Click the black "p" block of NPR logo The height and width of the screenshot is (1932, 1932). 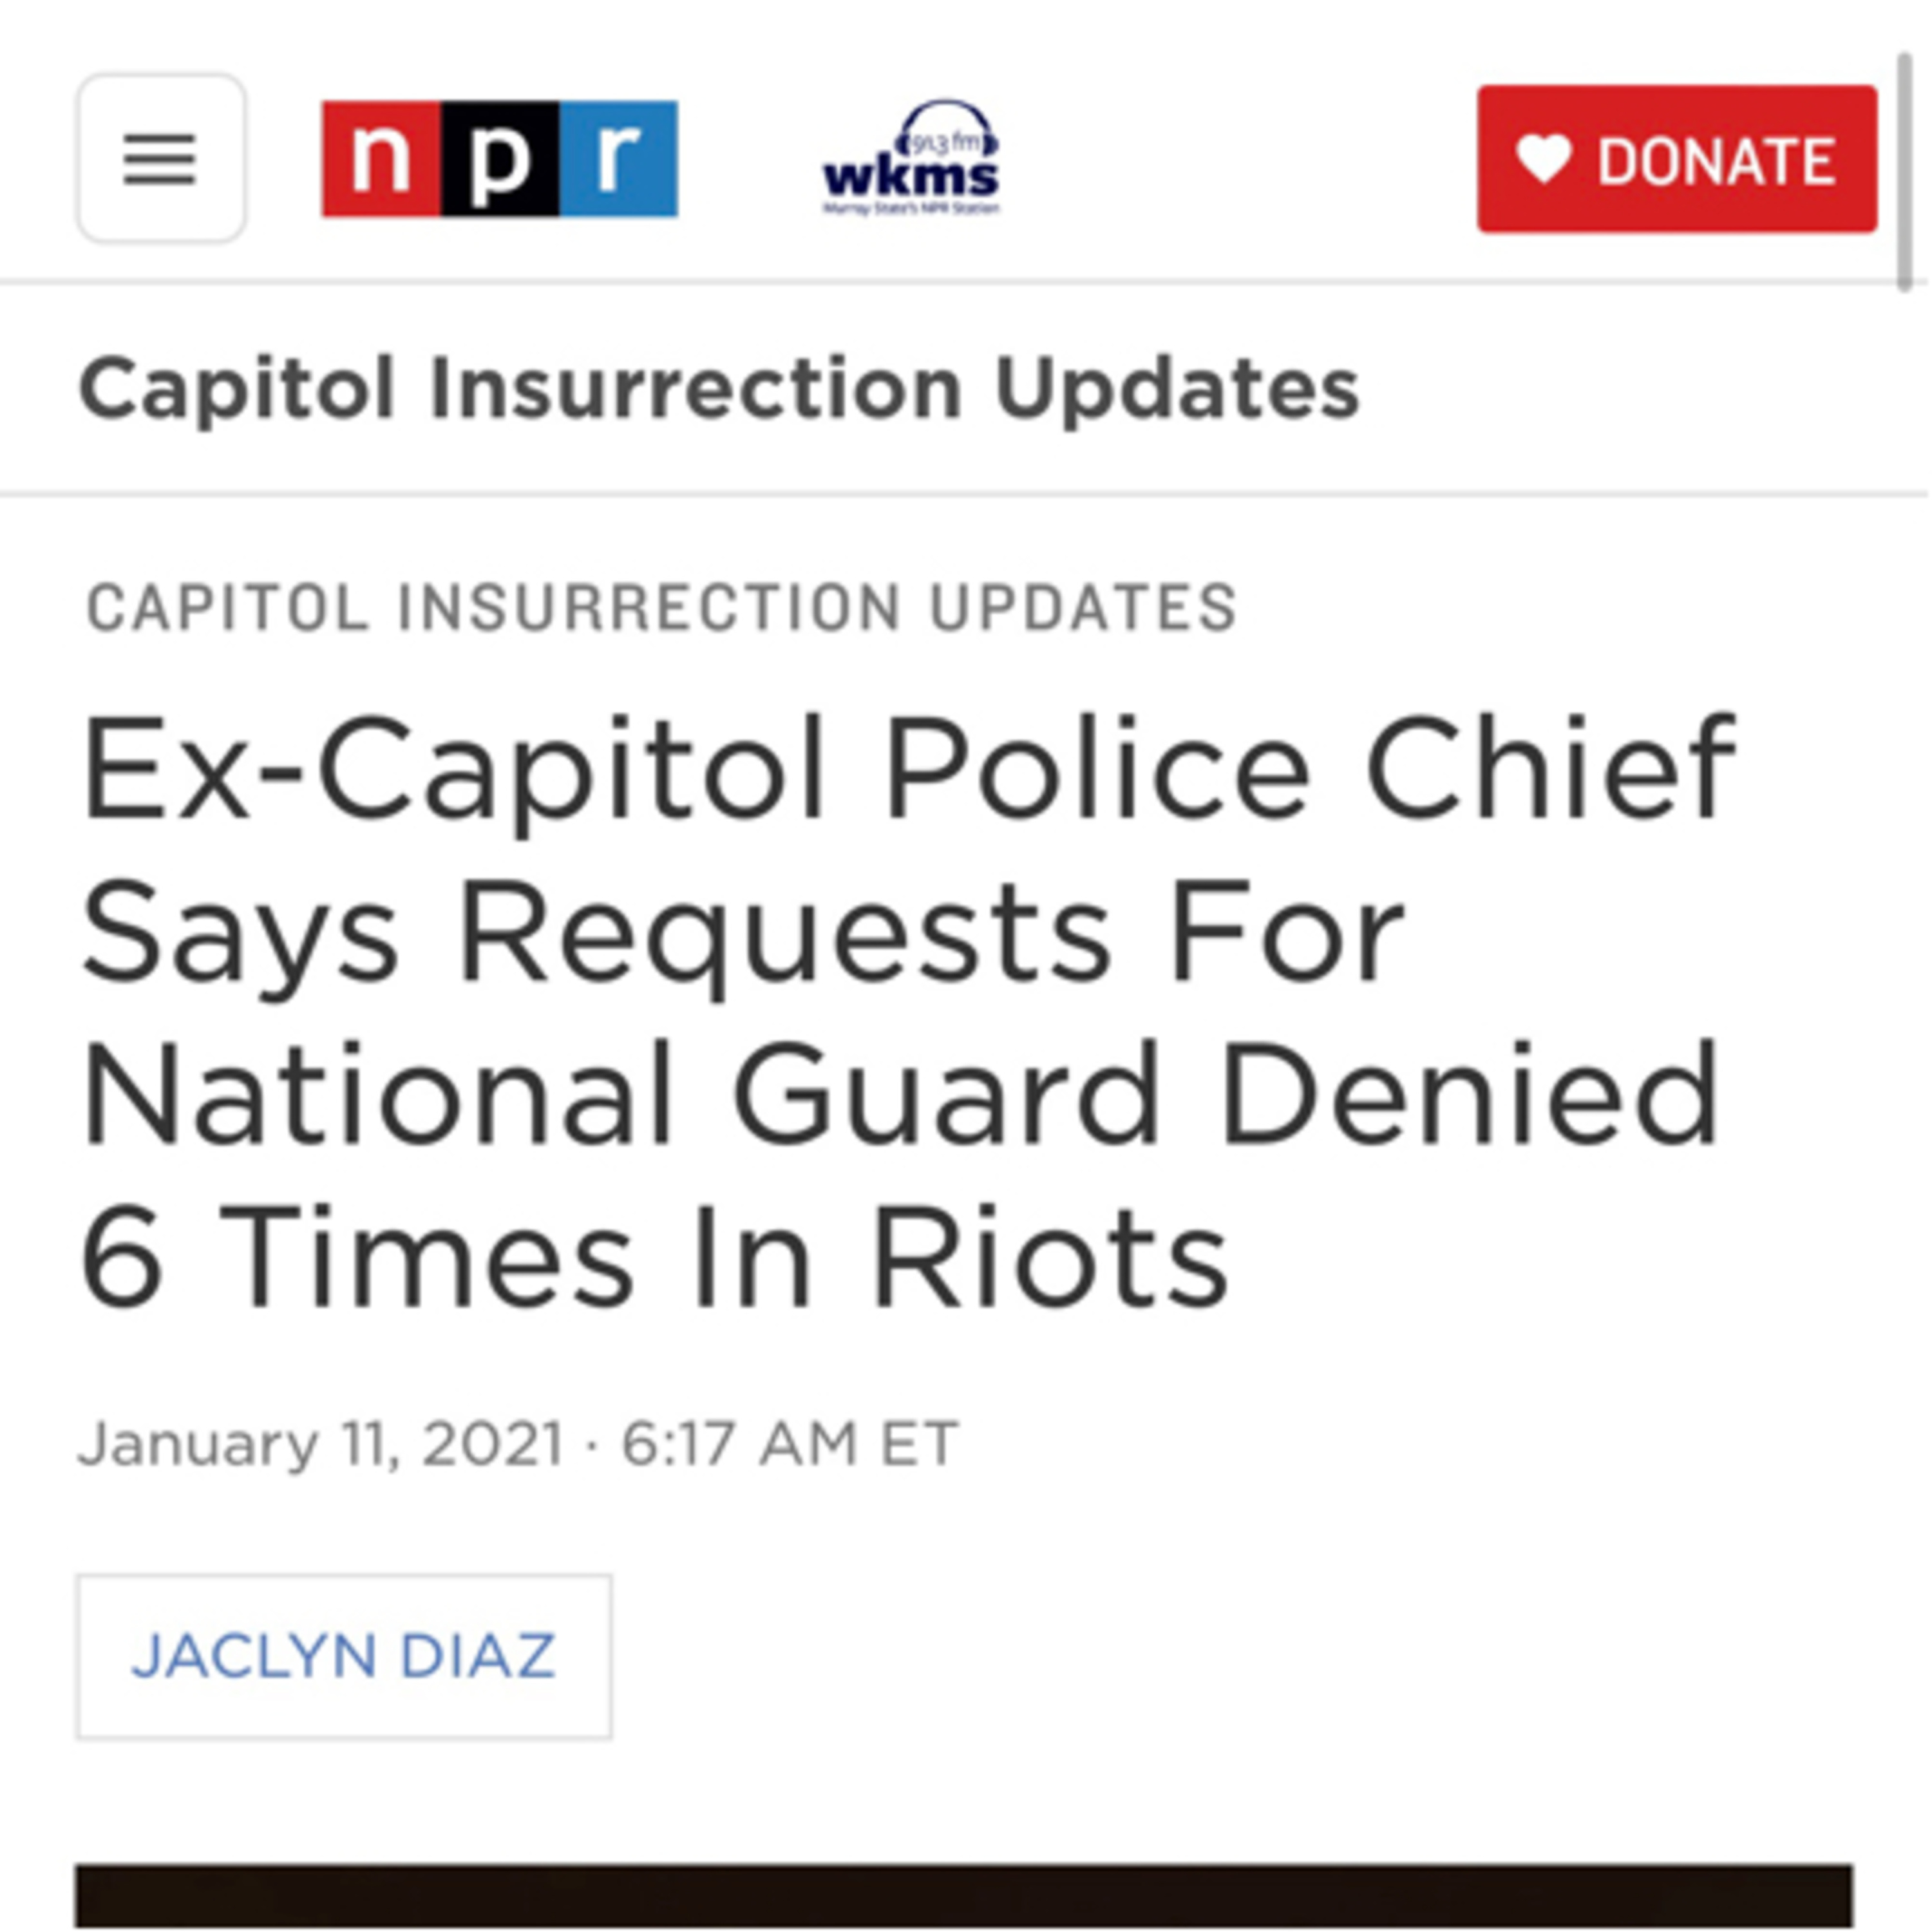click(499, 158)
